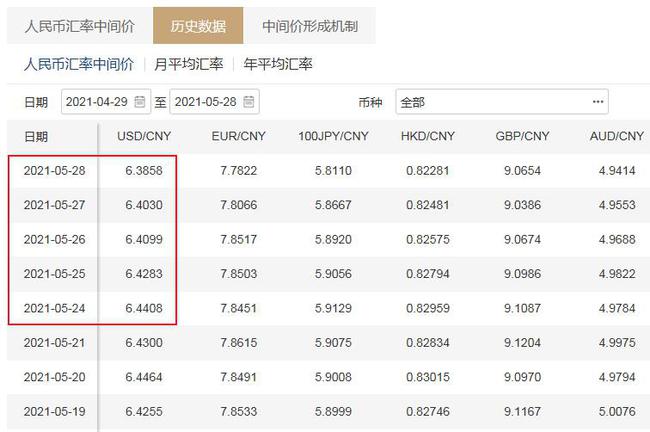Click USD/CNY value 6.4283
650x432 pixels.
[x=144, y=274]
